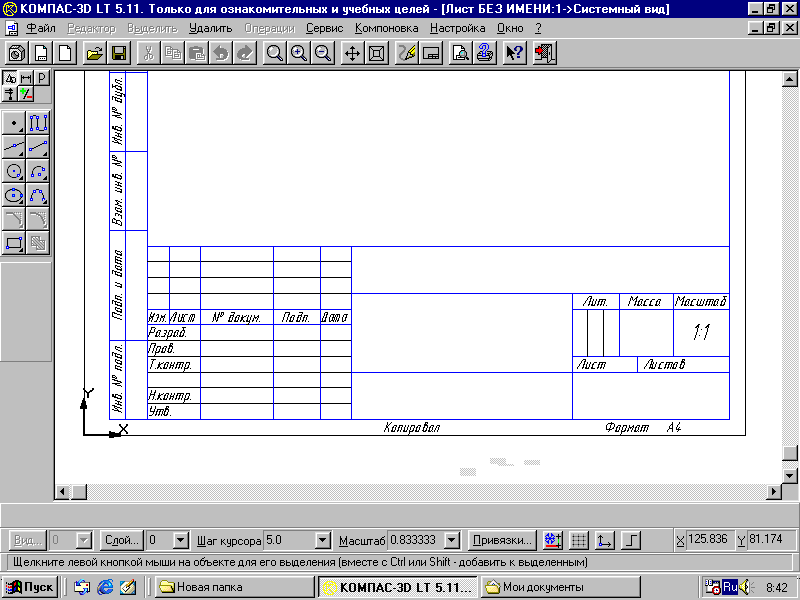
Task: Switch to the measurement panel page
Action: click(10, 94)
